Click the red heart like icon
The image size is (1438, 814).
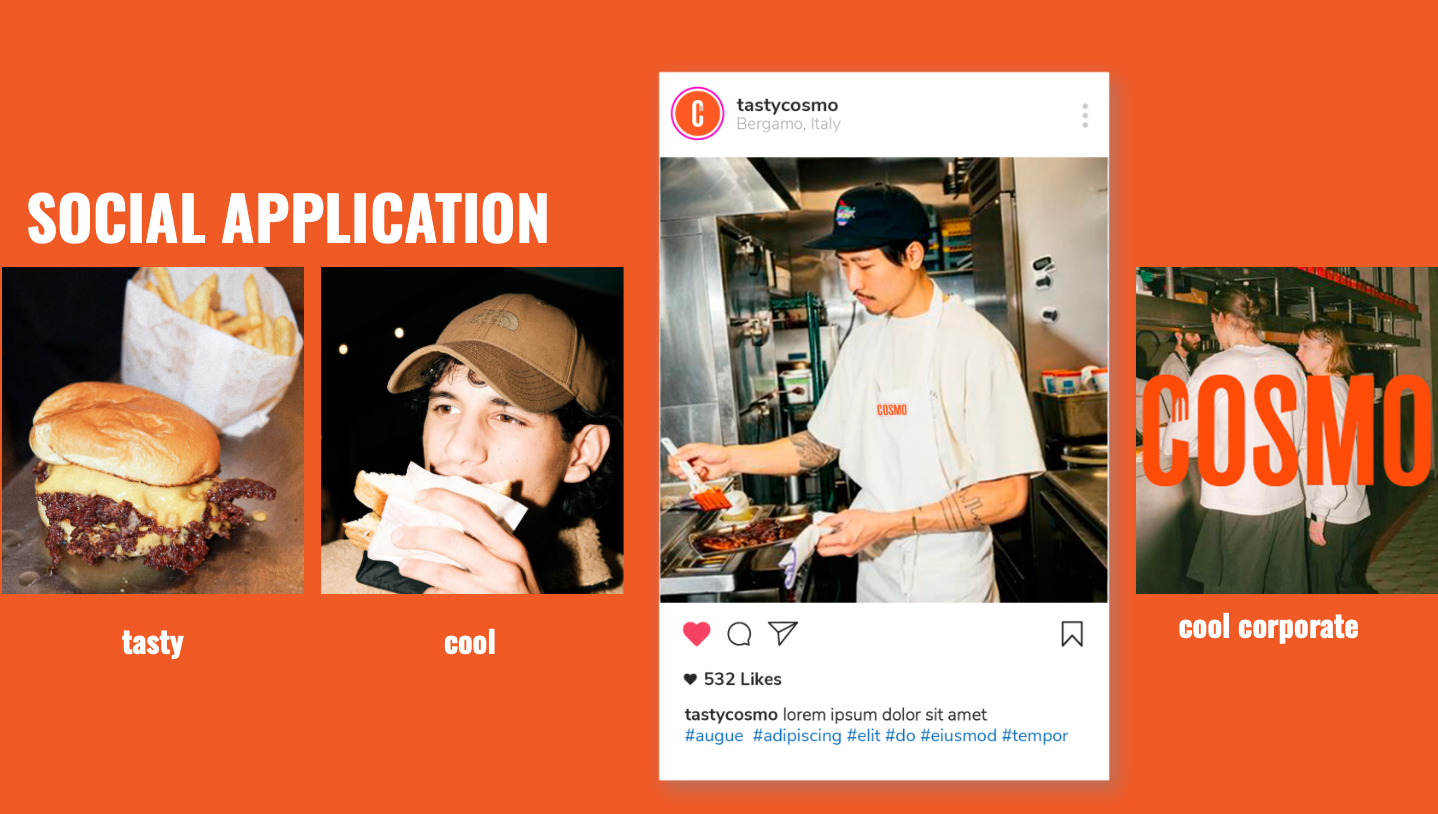pyautogui.click(x=697, y=634)
